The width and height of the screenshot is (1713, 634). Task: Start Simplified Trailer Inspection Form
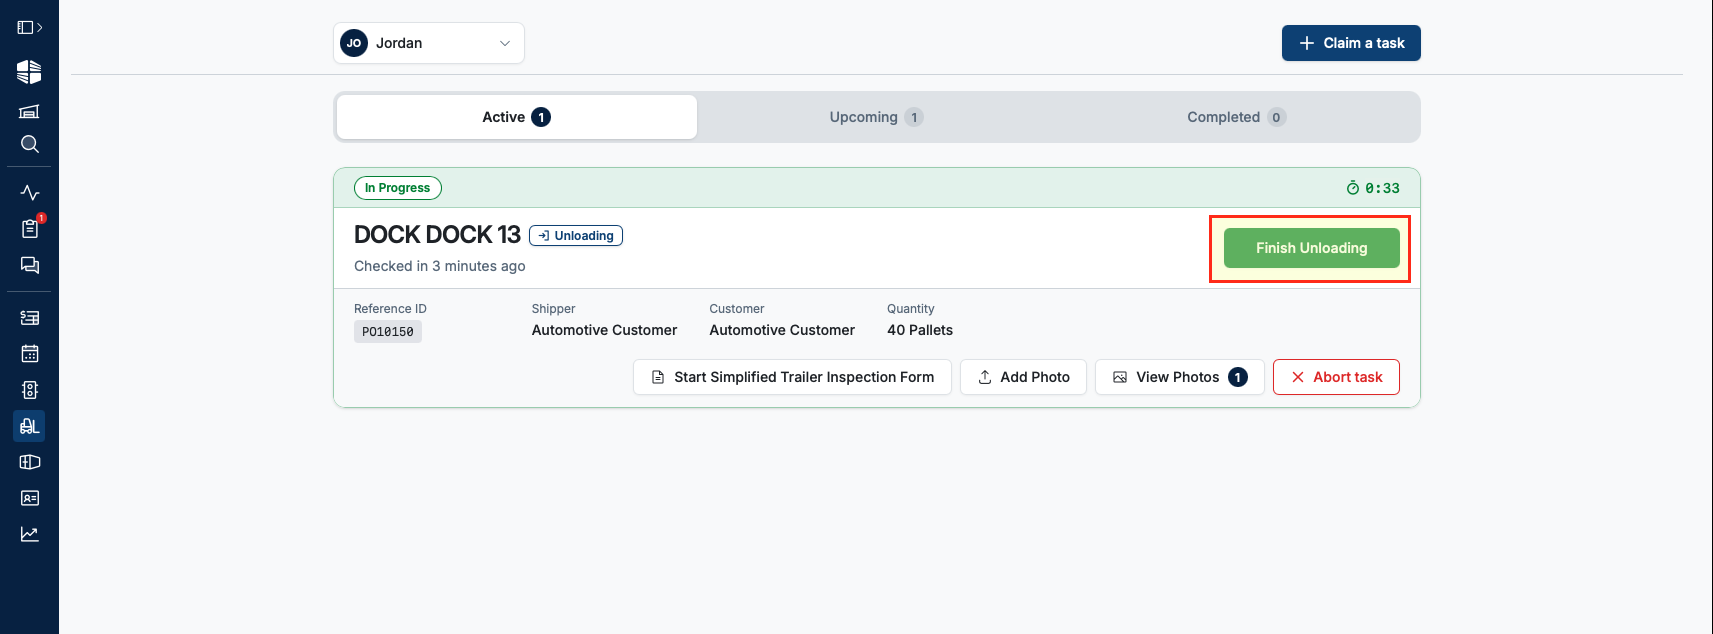pos(792,377)
